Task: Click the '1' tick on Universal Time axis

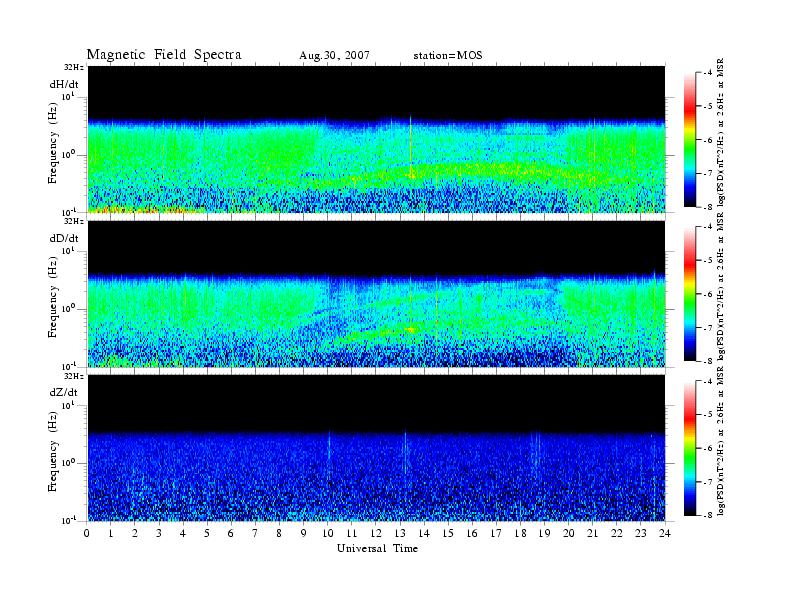Action: tap(111, 533)
